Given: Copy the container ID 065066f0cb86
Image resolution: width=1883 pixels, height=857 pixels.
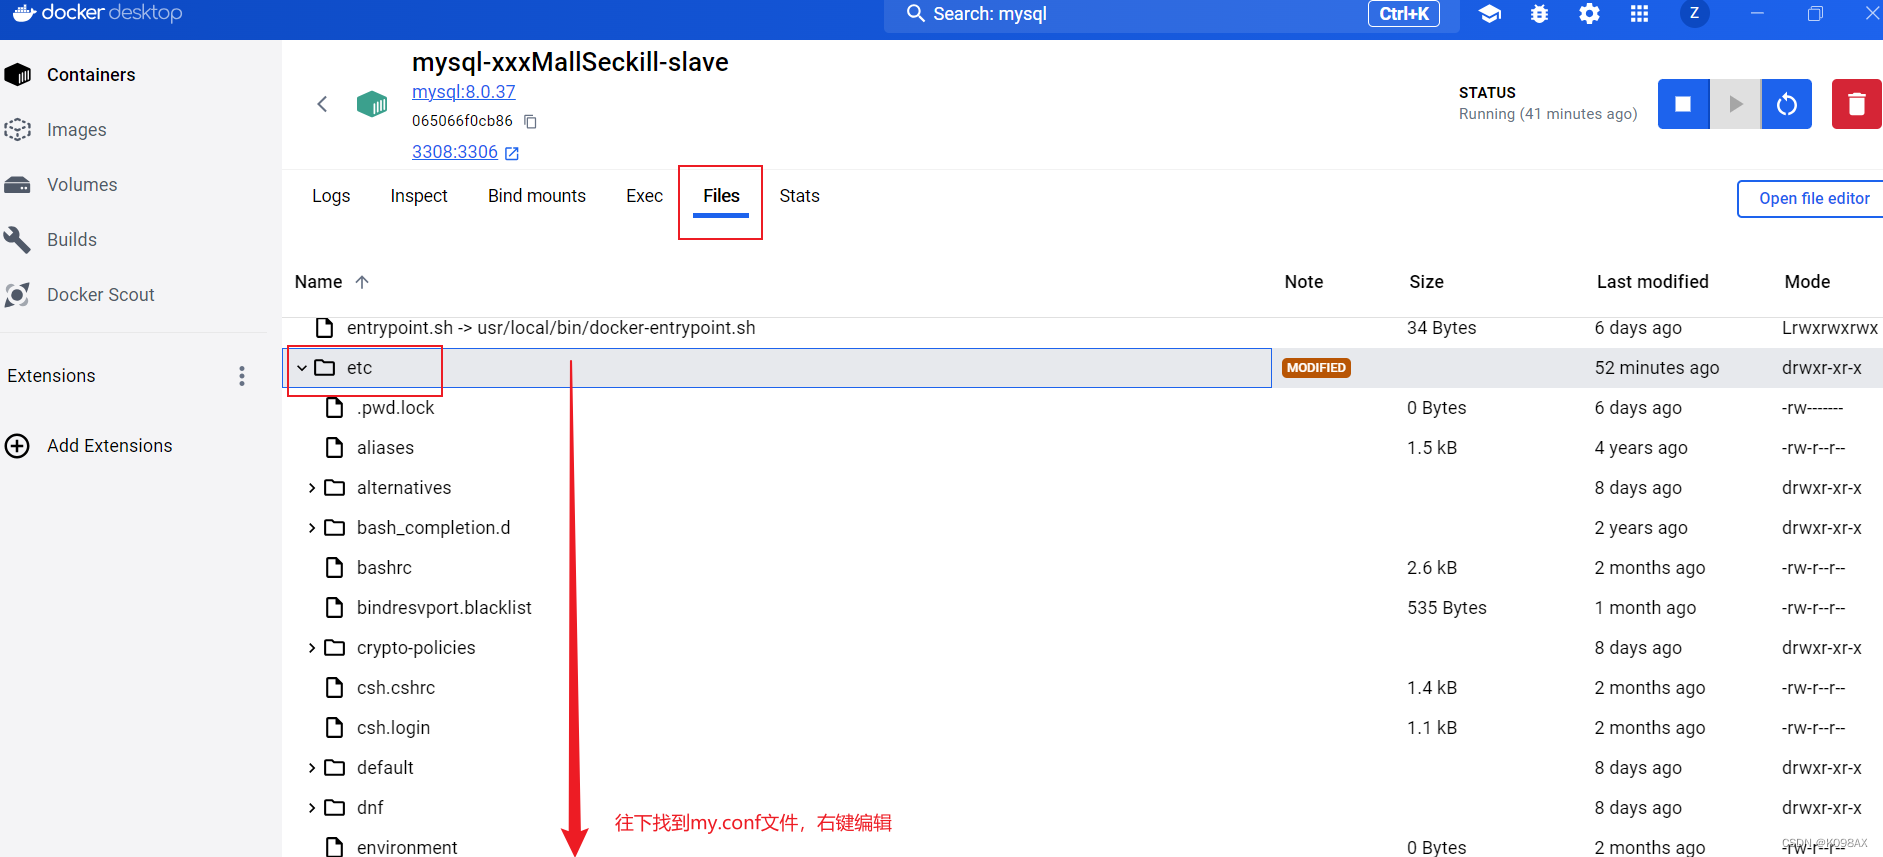Looking at the screenshot, I should click(531, 122).
